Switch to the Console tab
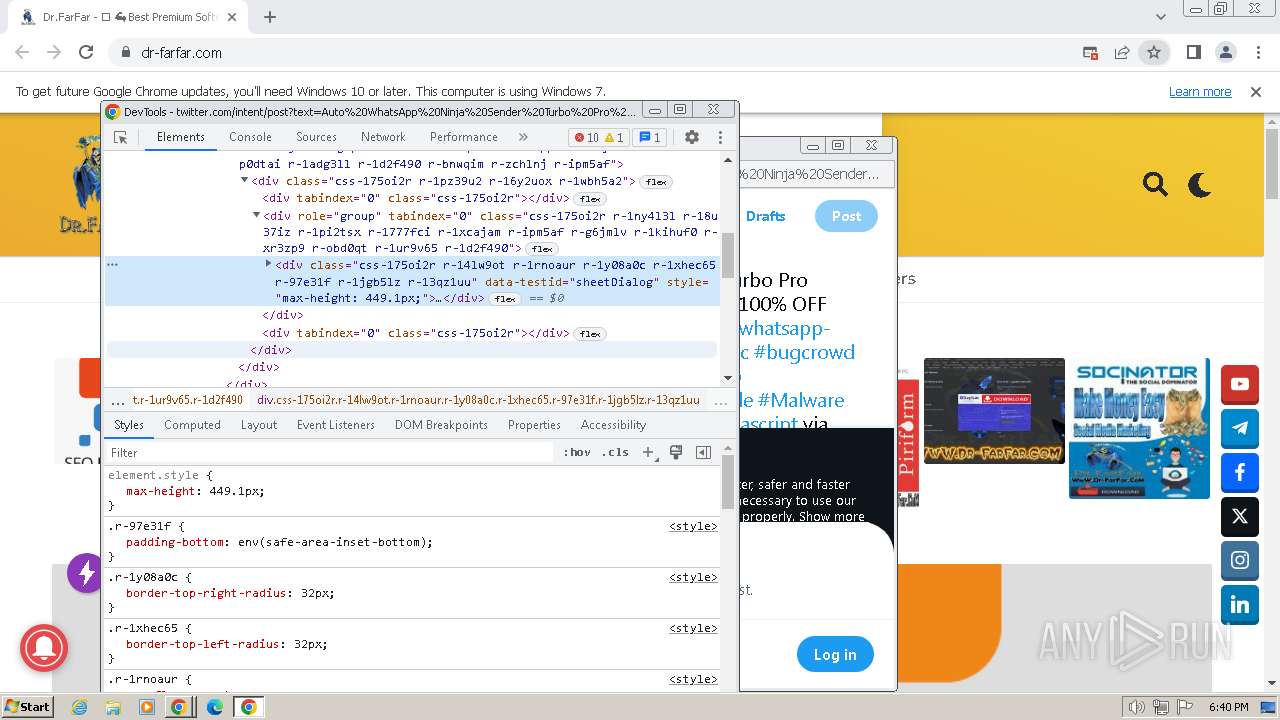Image resolution: width=1280 pixels, height=720 pixels. click(250, 137)
